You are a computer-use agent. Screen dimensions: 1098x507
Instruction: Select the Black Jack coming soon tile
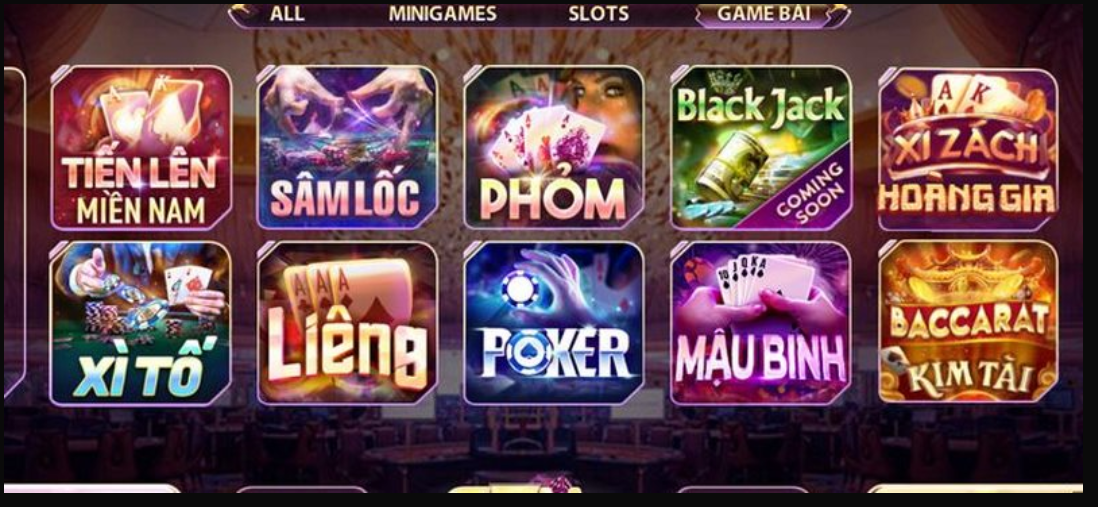point(761,148)
